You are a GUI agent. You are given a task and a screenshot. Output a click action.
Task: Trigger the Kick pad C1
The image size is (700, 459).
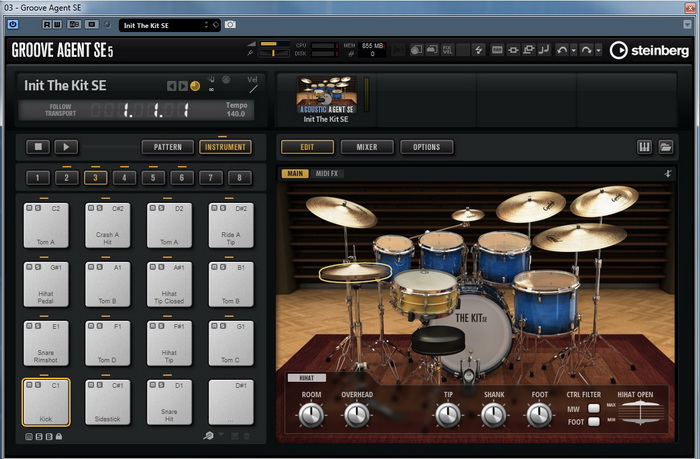click(46, 402)
